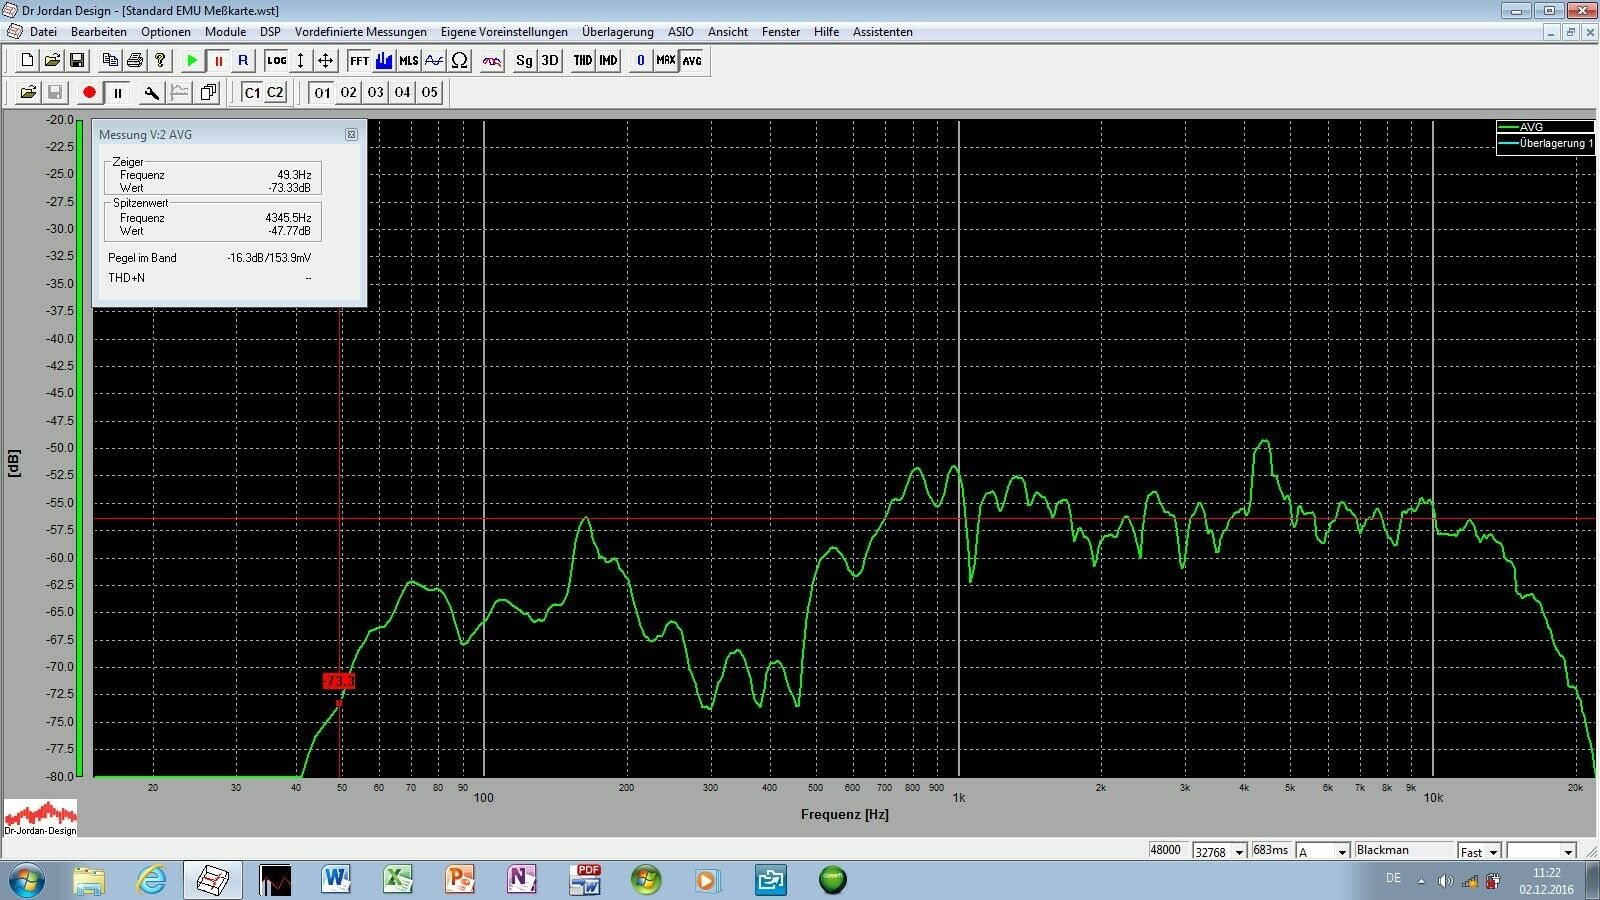
Task: Click the red-blue overlay curves icon
Action: tap(492, 61)
